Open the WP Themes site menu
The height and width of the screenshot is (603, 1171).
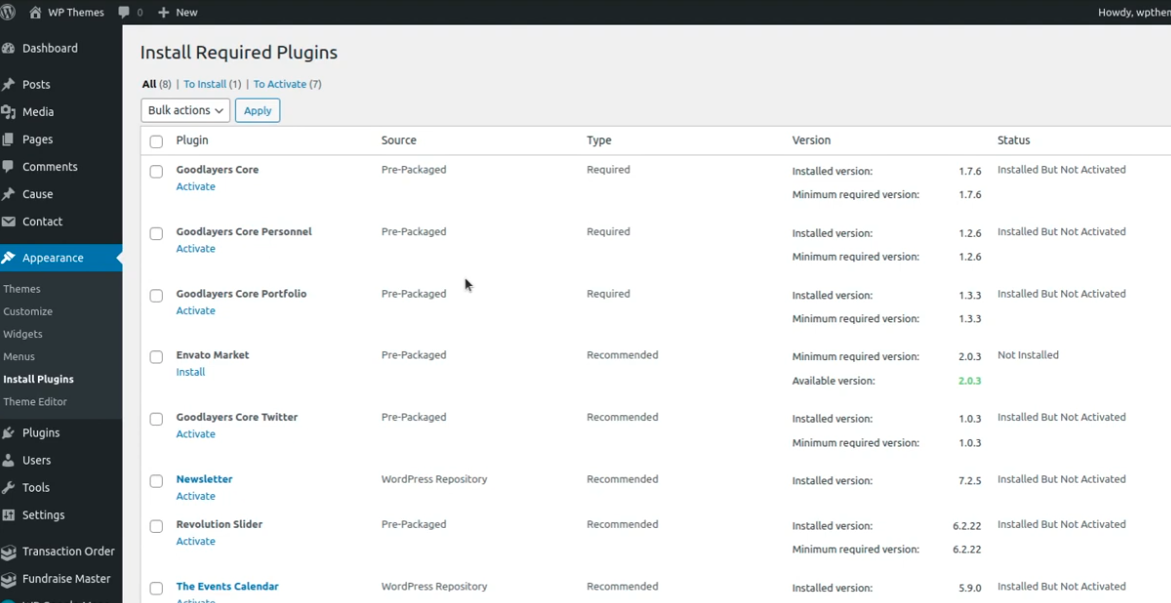66,12
